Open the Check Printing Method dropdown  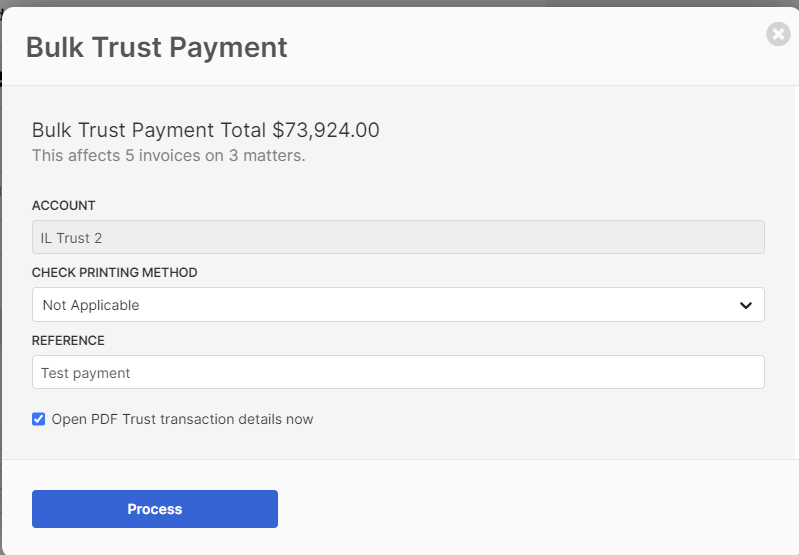pos(398,305)
